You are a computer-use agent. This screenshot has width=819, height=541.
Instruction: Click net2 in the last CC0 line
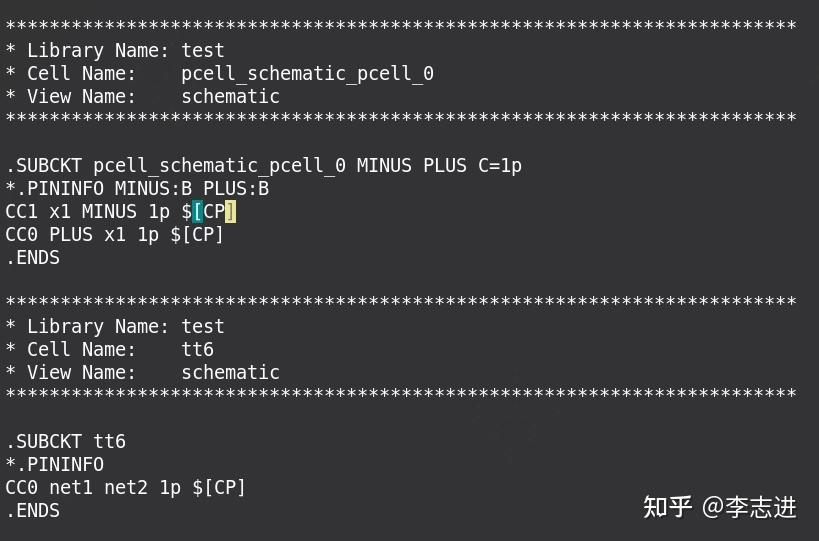click(126, 487)
